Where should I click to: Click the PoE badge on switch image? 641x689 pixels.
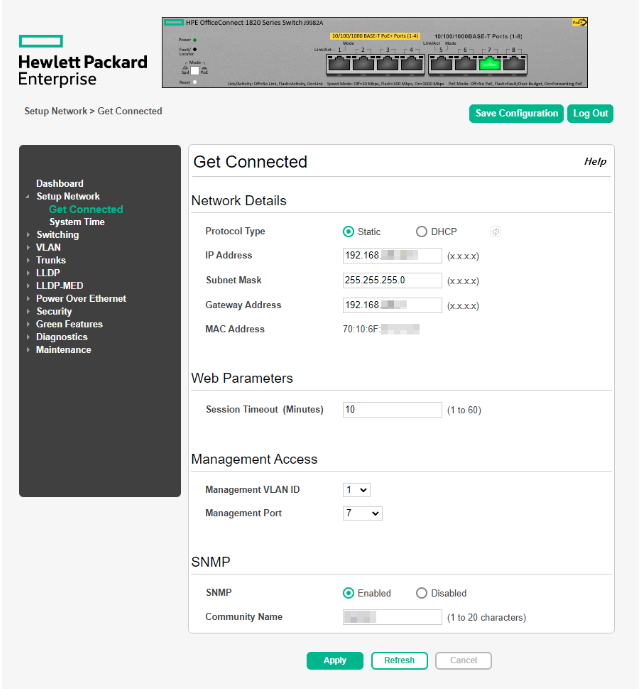point(579,22)
